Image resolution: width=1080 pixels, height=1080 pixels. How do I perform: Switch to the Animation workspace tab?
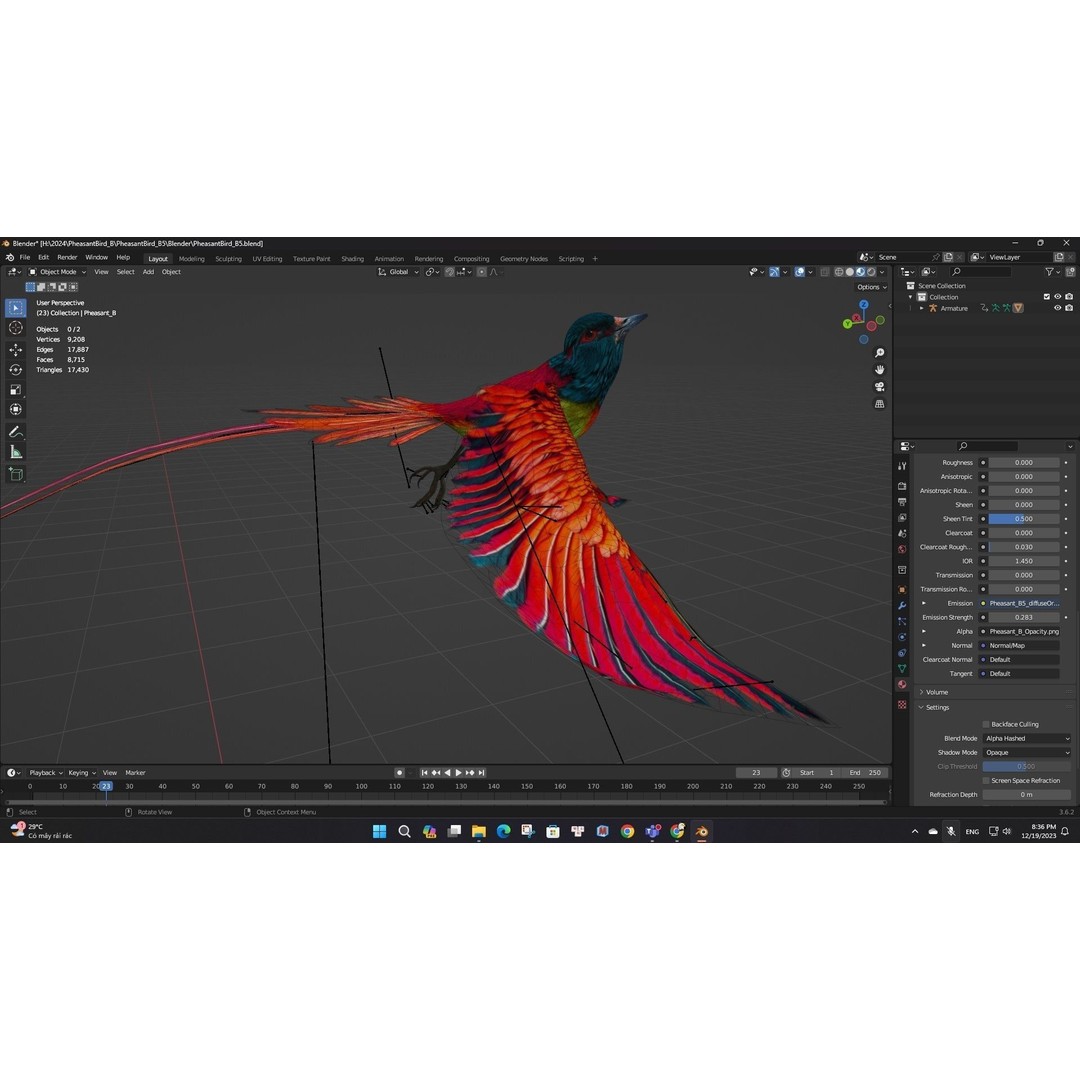coord(389,259)
